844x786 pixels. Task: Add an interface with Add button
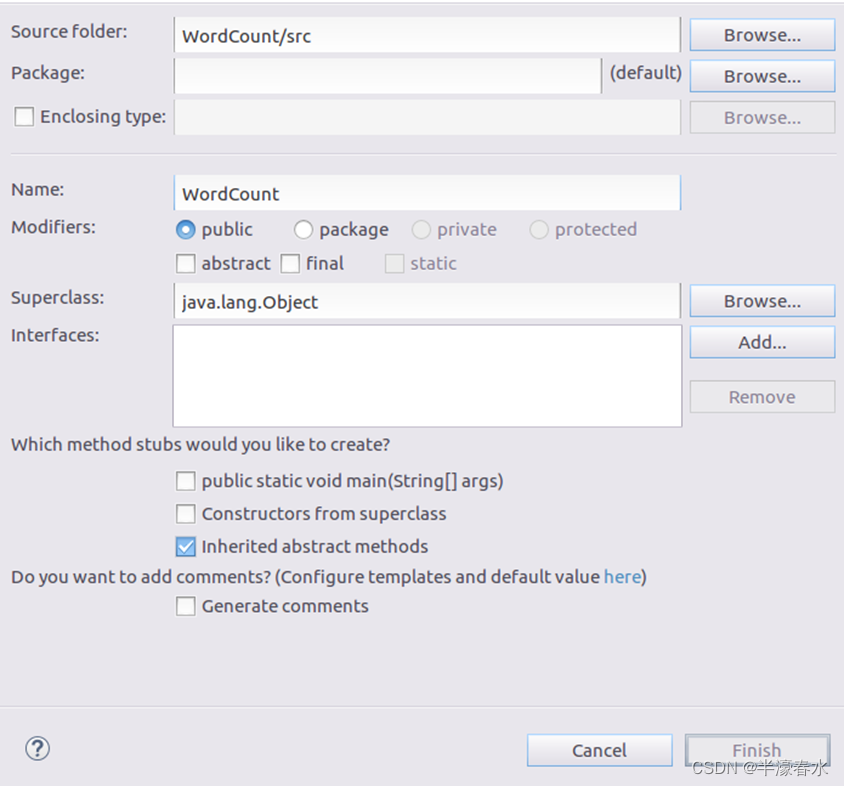click(762, 342)
